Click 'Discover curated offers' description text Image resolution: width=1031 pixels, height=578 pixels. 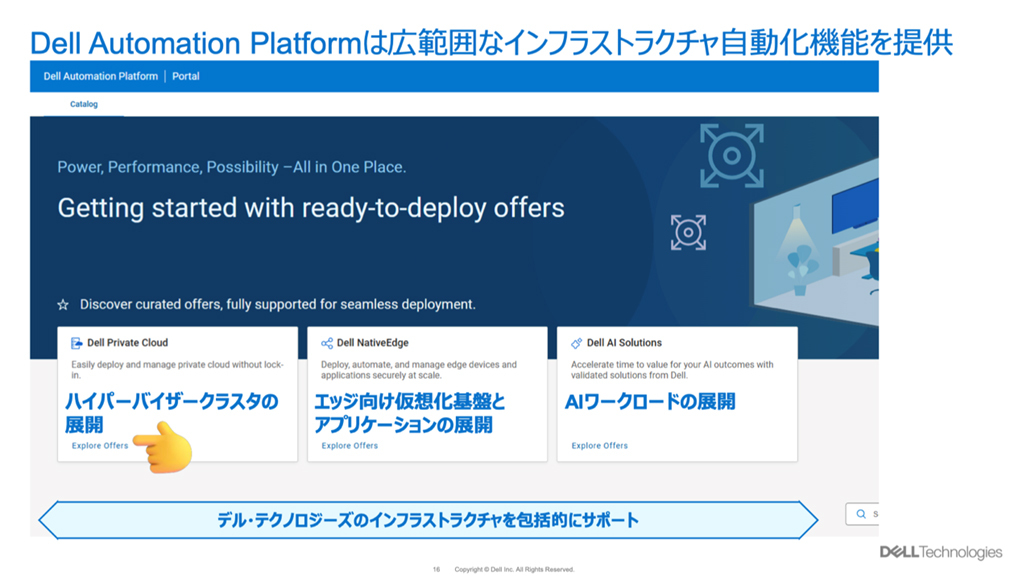coord(277,304)
